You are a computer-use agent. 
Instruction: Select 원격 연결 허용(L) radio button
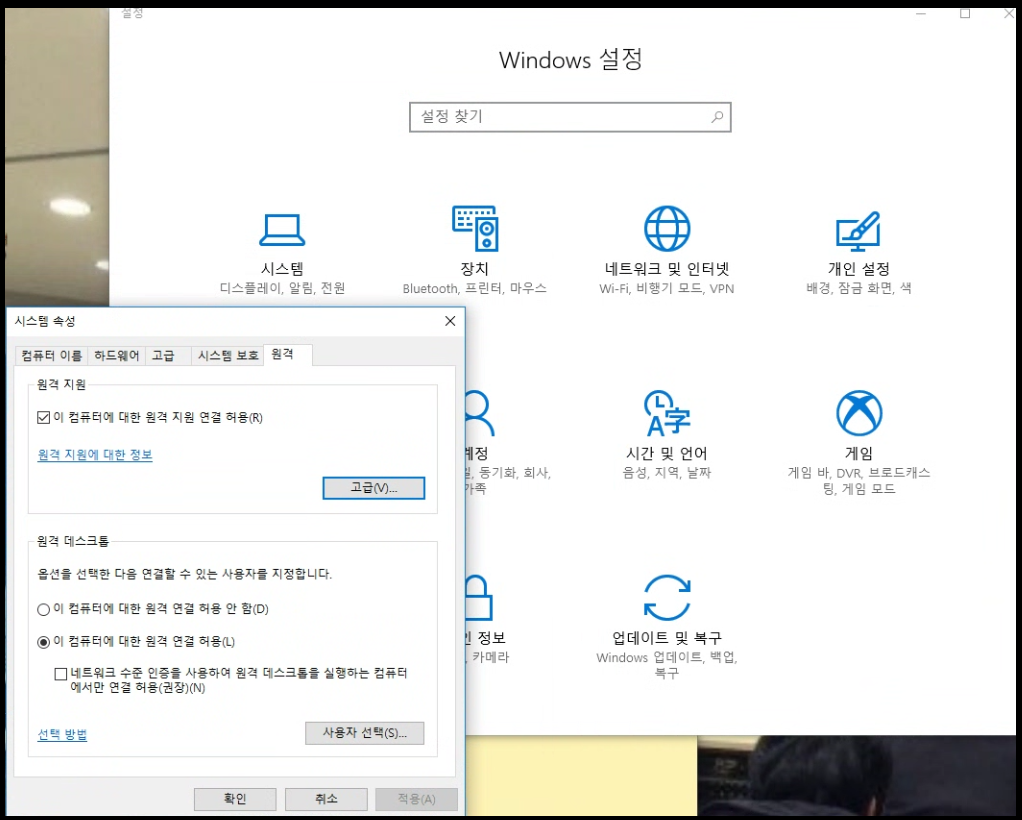tap(43, 642)
